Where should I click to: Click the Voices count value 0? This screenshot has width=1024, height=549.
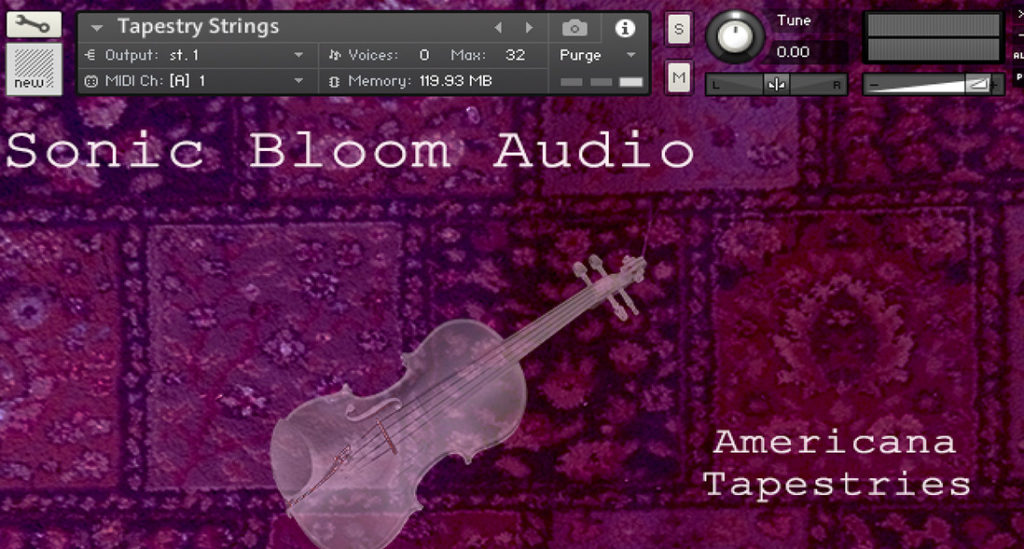(424, 55)
